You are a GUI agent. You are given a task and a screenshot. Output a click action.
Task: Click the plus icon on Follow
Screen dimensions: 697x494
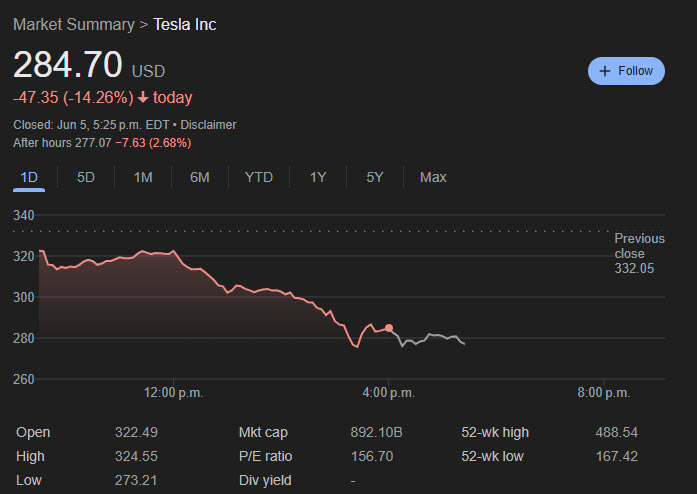[x=605, y=71]
